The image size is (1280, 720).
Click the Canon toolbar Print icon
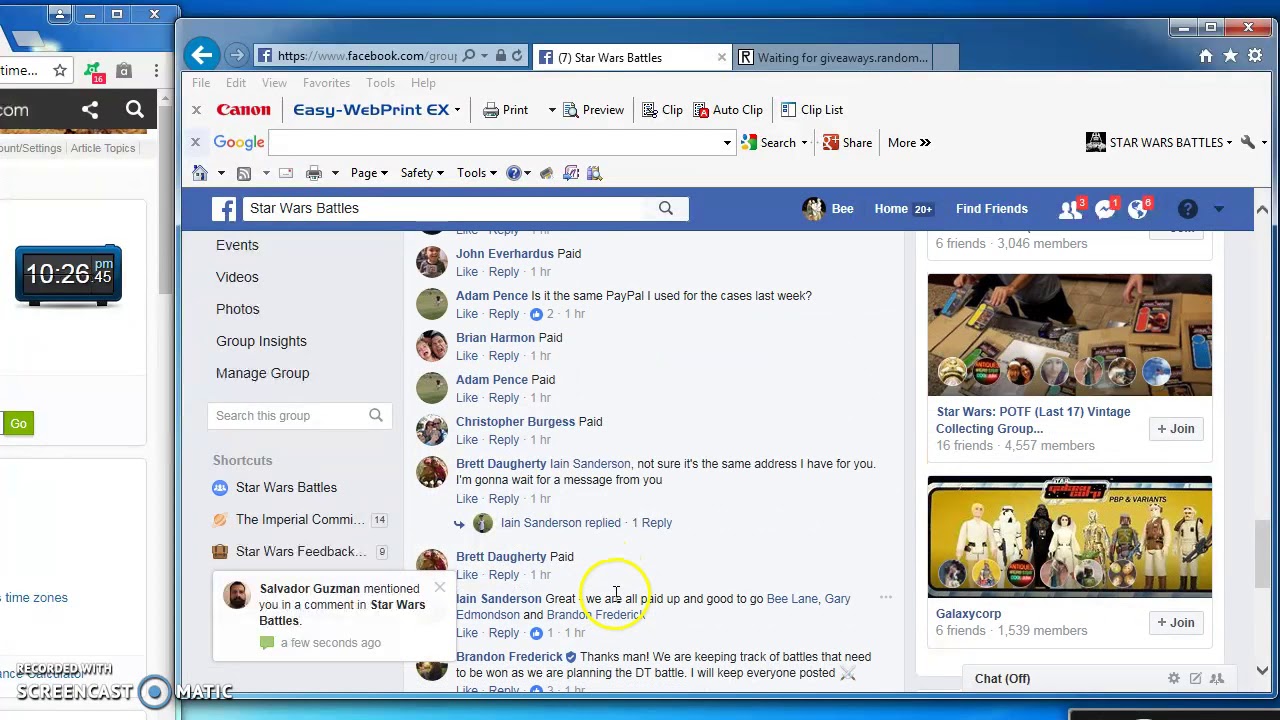tap(491, 110)
